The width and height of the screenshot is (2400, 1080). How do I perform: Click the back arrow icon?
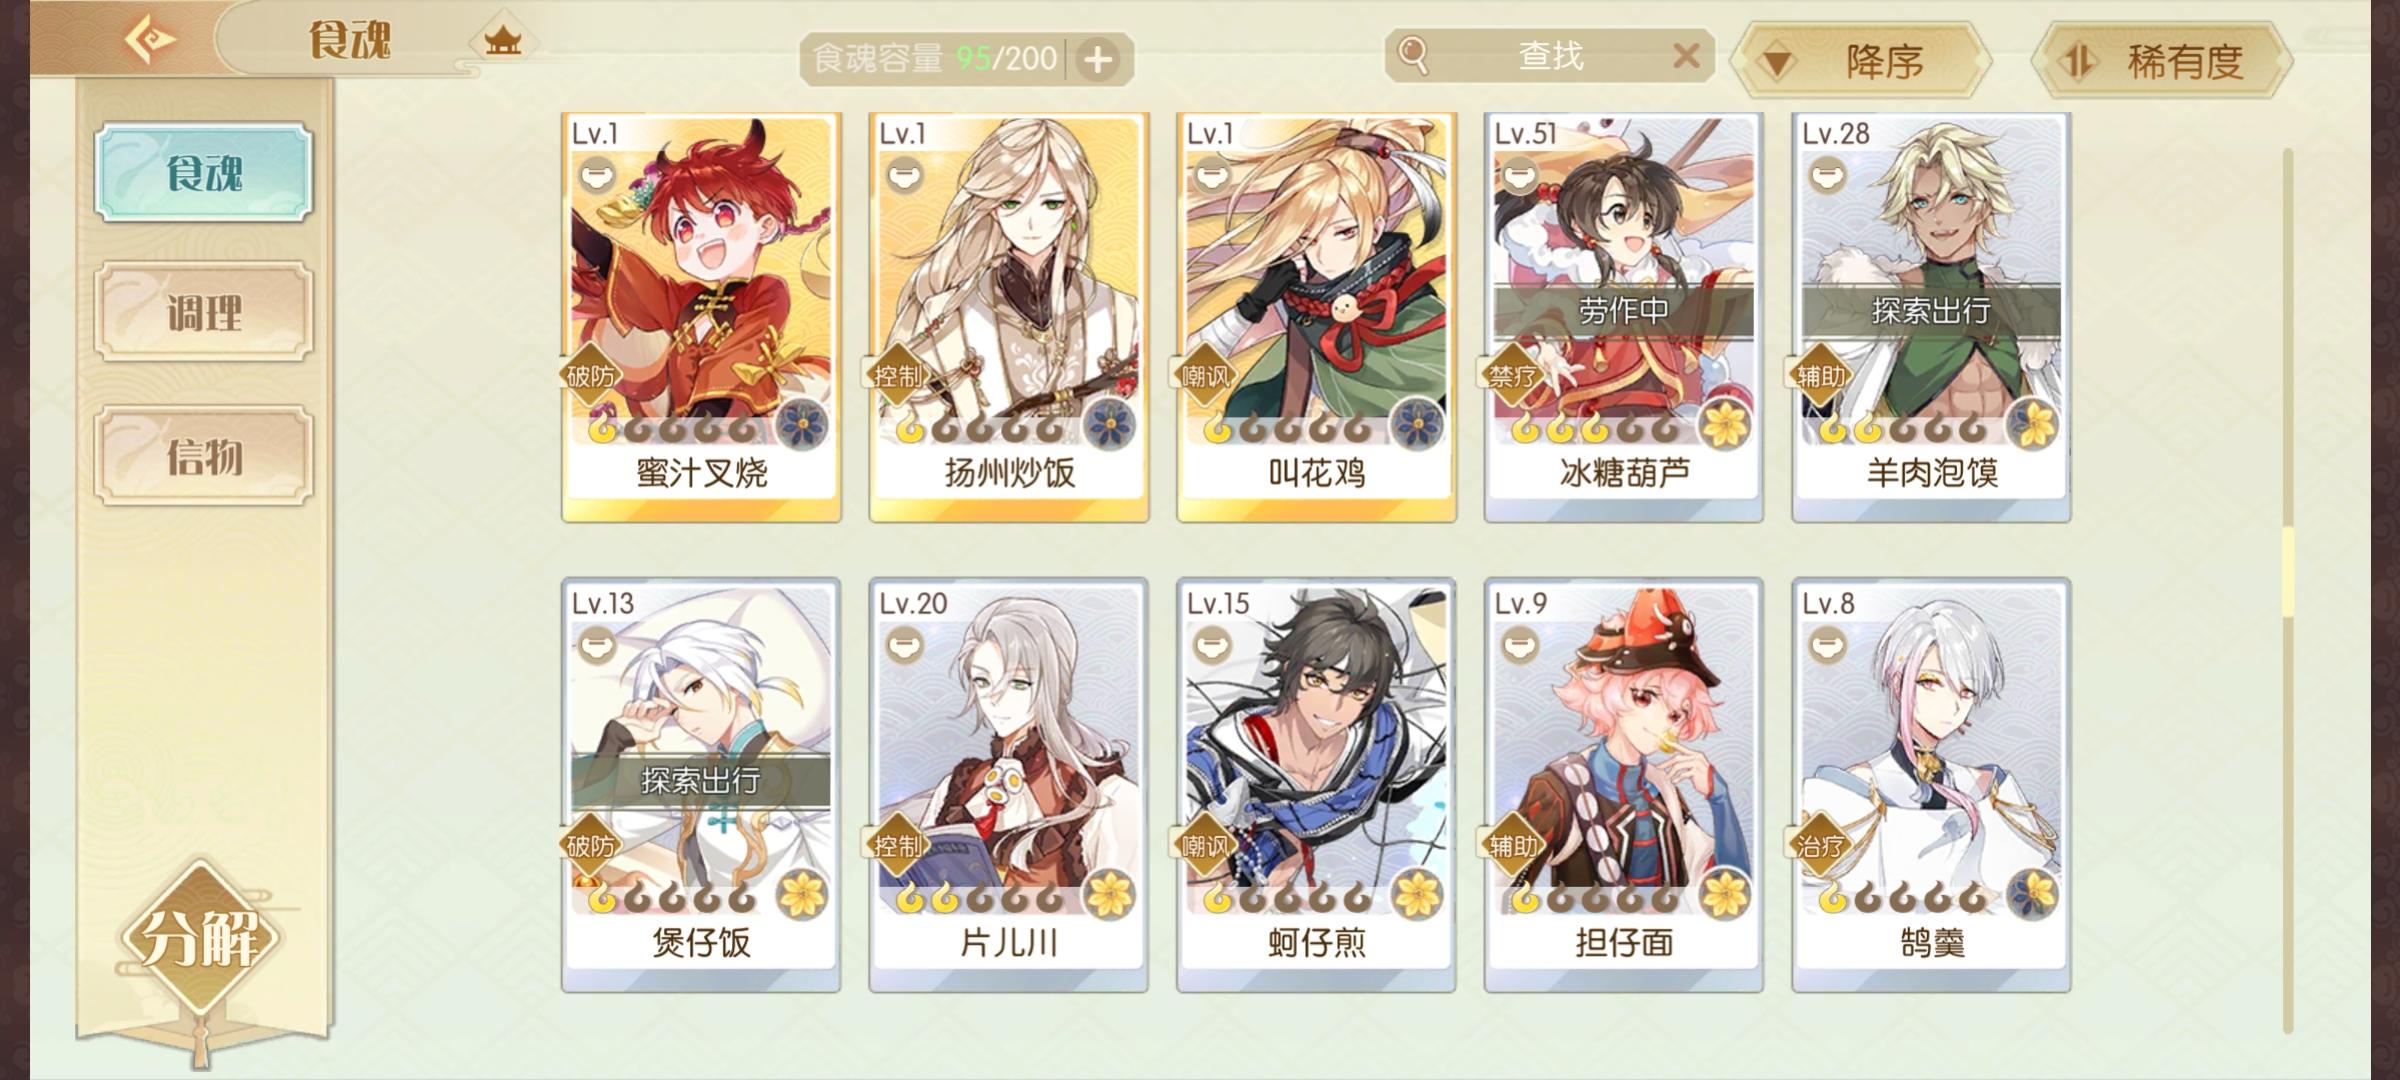coord(149,40)
